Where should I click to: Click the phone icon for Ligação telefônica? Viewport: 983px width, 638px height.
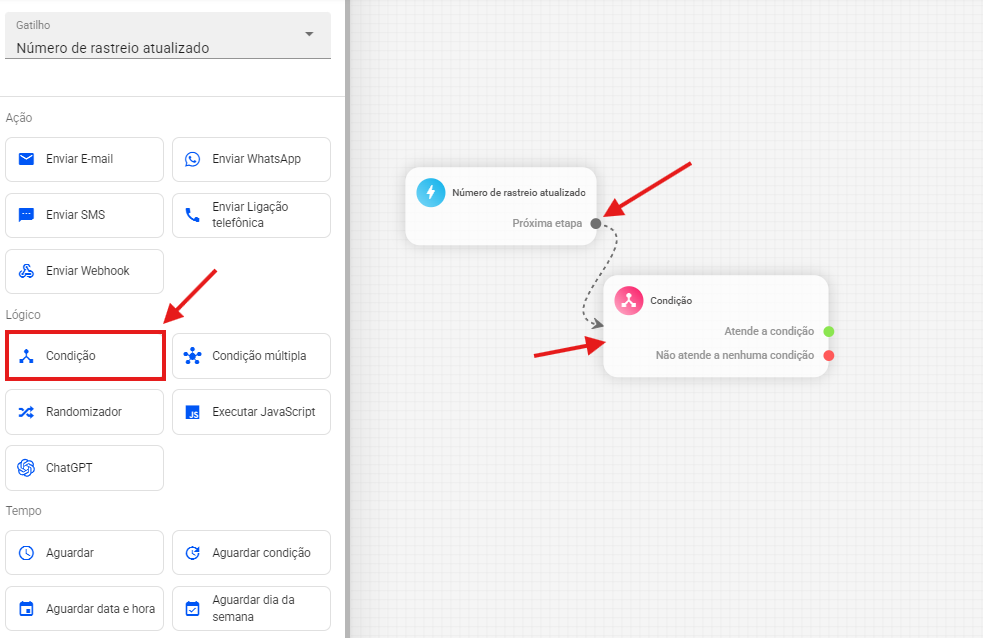(x=193, y=215)
